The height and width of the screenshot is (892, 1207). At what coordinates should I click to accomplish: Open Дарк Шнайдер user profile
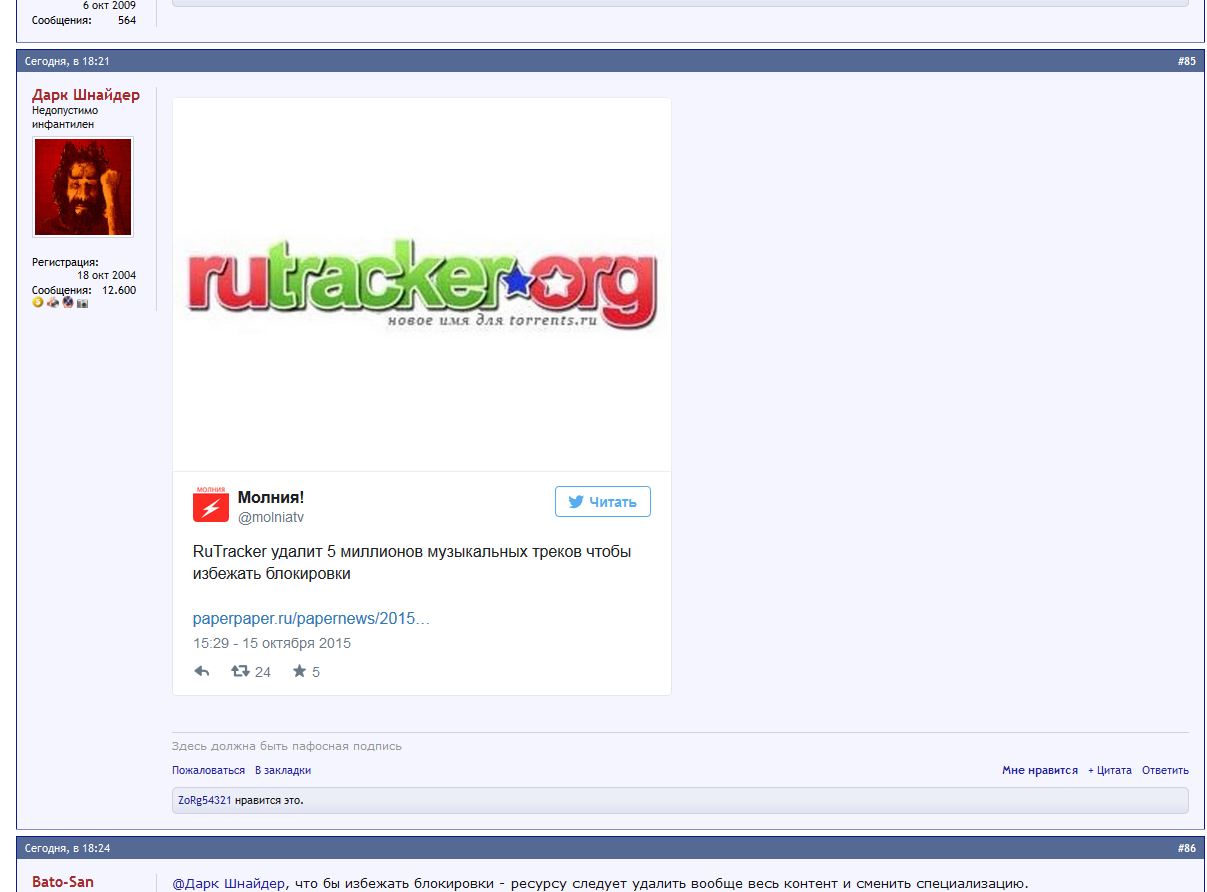86,95
